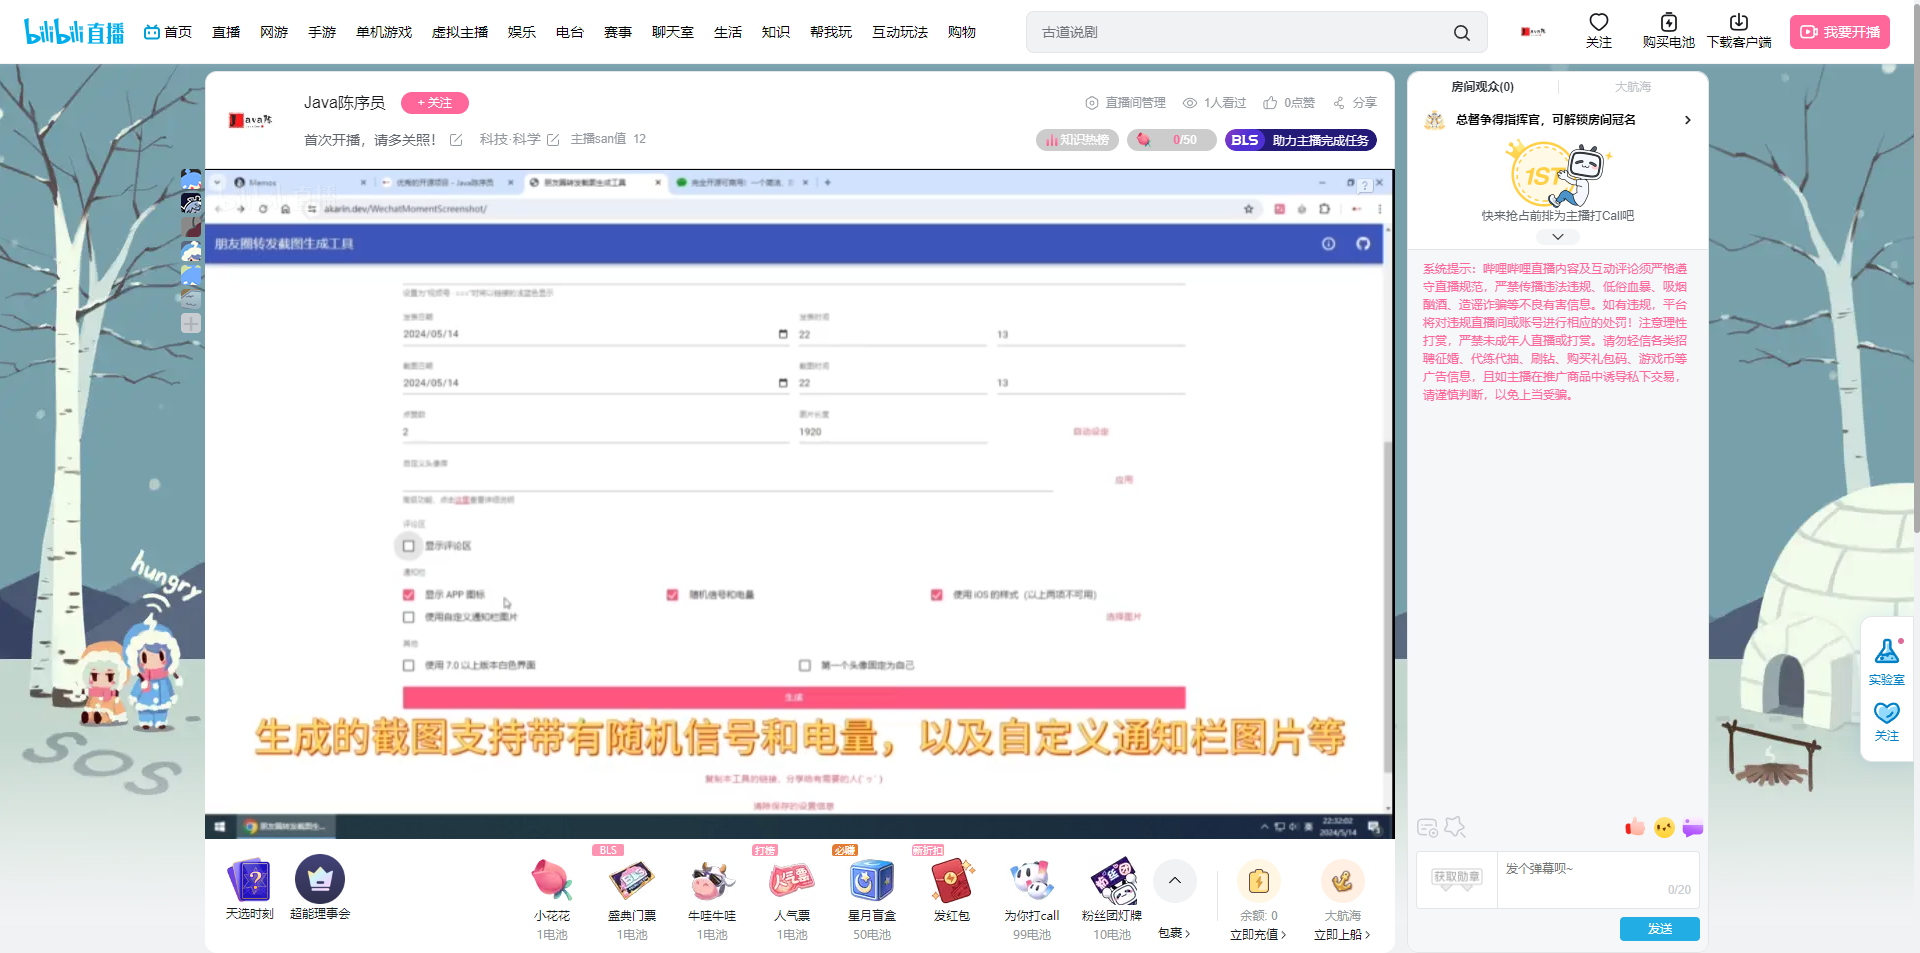
Task: Open the 包裹 package expander
Action: (x=1174, y=933)
